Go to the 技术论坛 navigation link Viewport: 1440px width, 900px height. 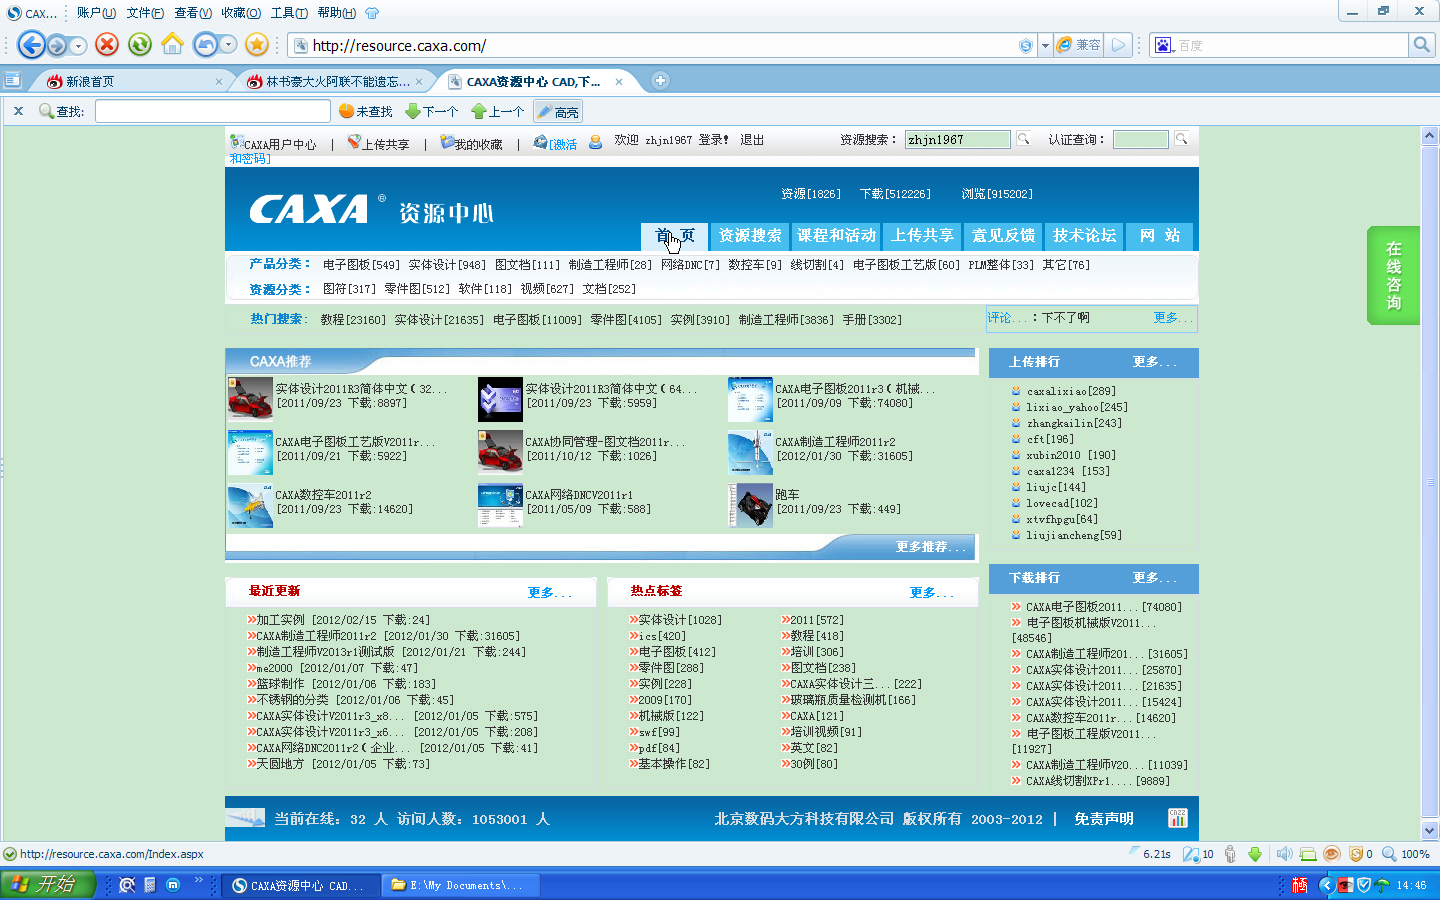pyautogui.click(x=1084, y=236)
